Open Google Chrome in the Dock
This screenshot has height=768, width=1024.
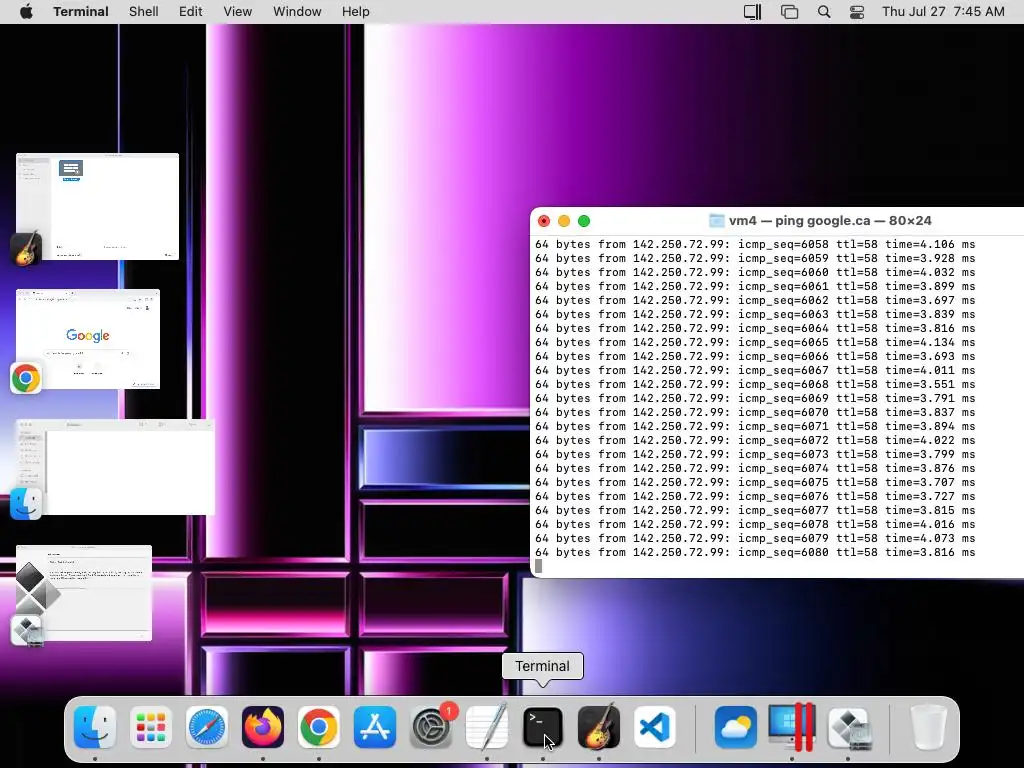tap(319, 727)
